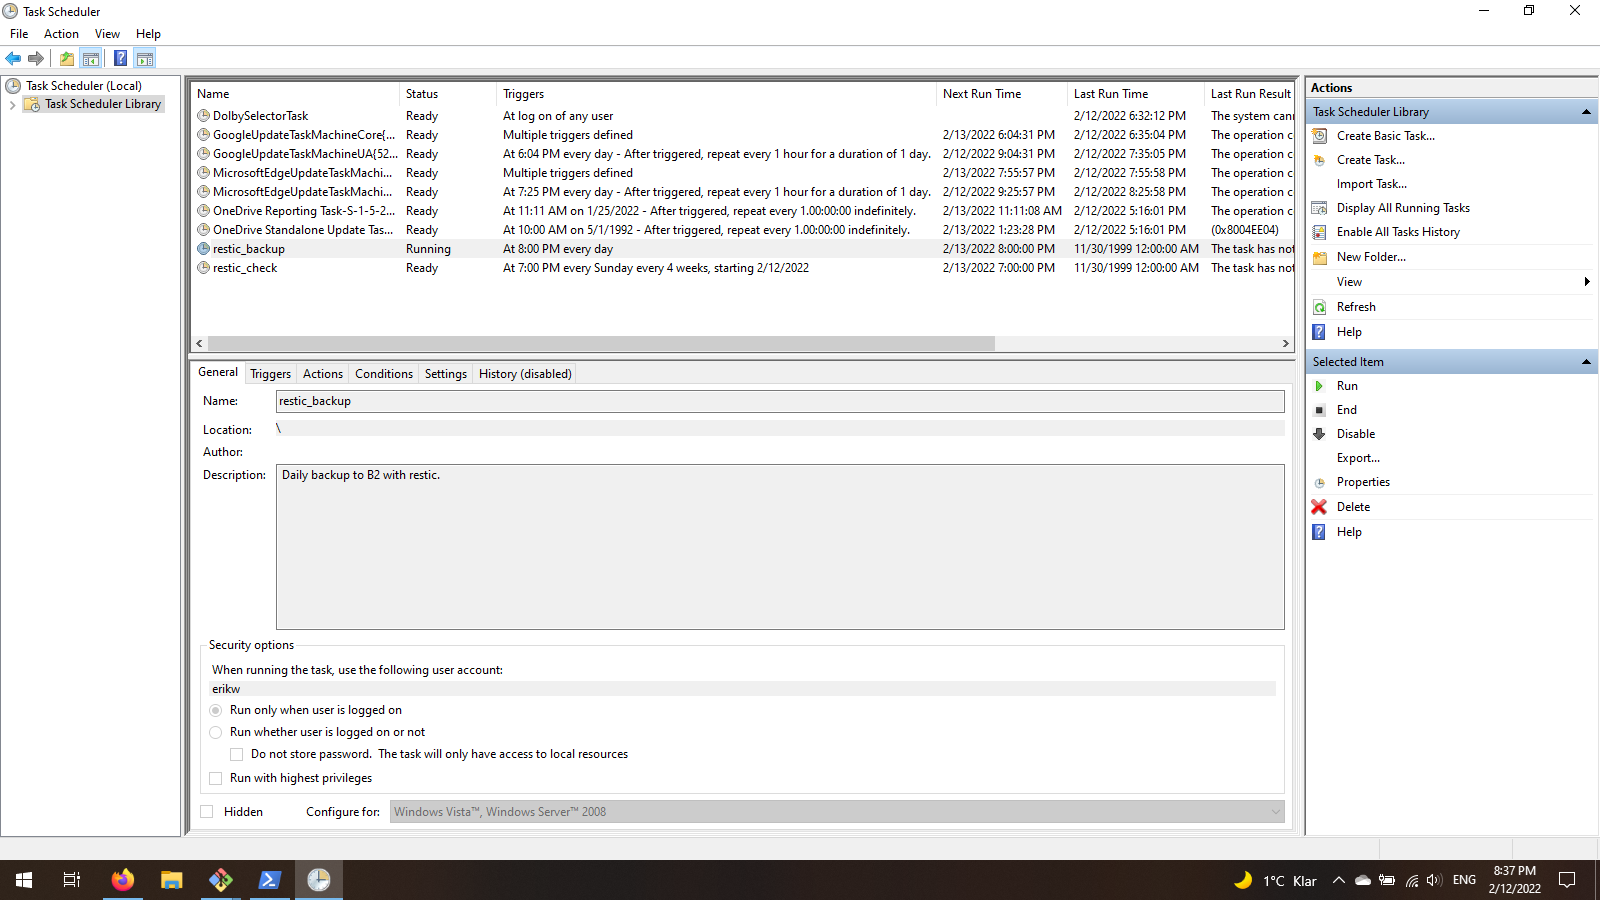
Task: Select 'Run whether user is logged on or not'
Action: coord(216,732)
